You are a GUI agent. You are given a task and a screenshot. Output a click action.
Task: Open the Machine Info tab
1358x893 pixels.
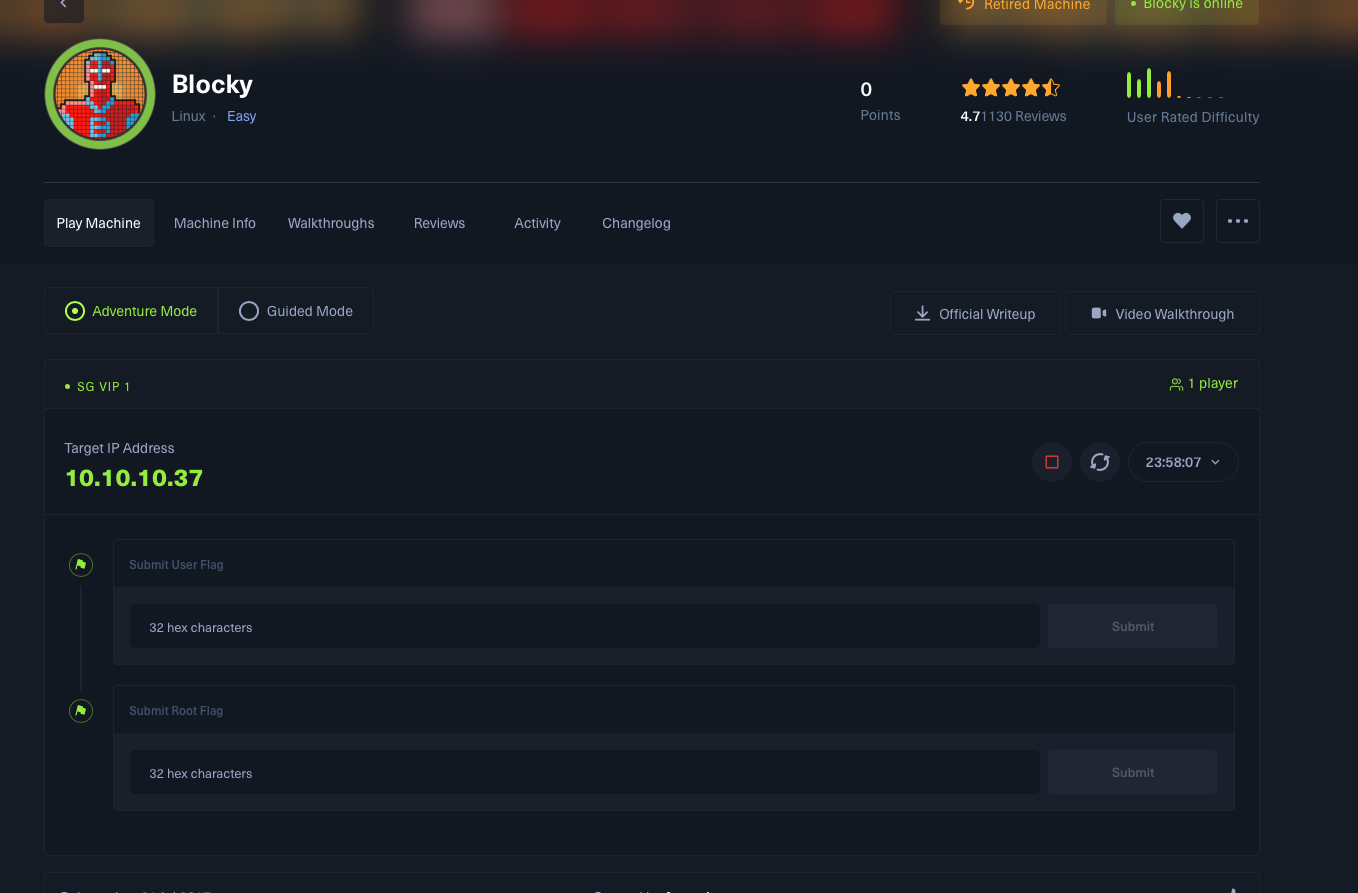point(215,223)
